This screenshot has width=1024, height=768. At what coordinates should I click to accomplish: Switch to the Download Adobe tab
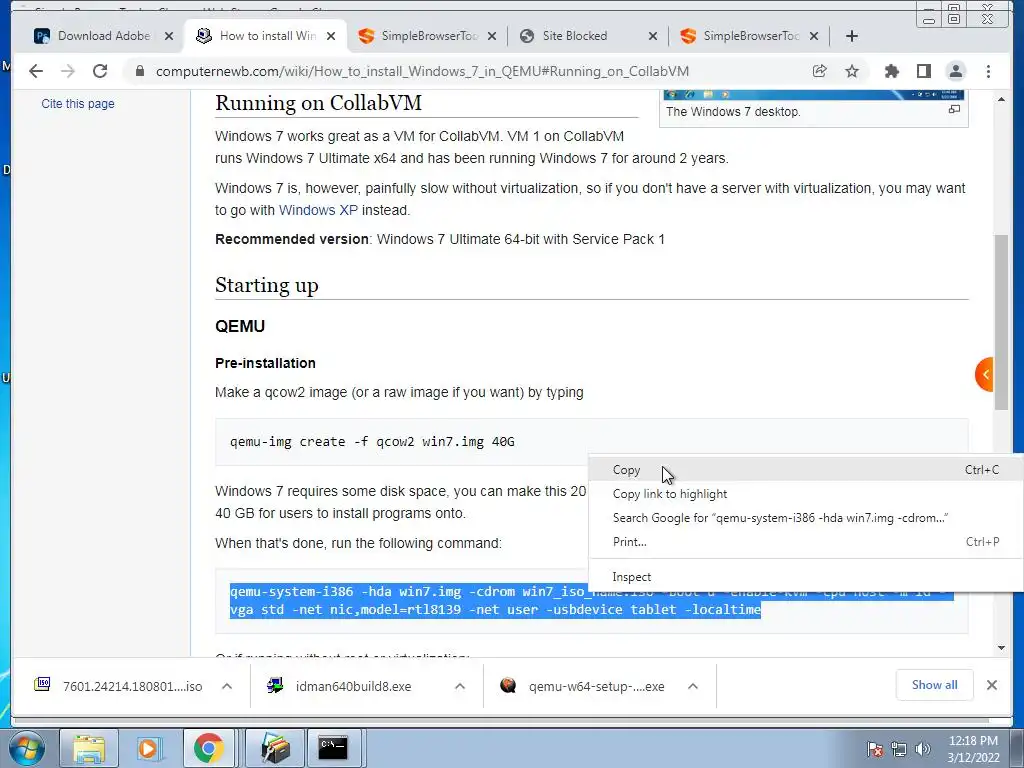pos(102,36)
